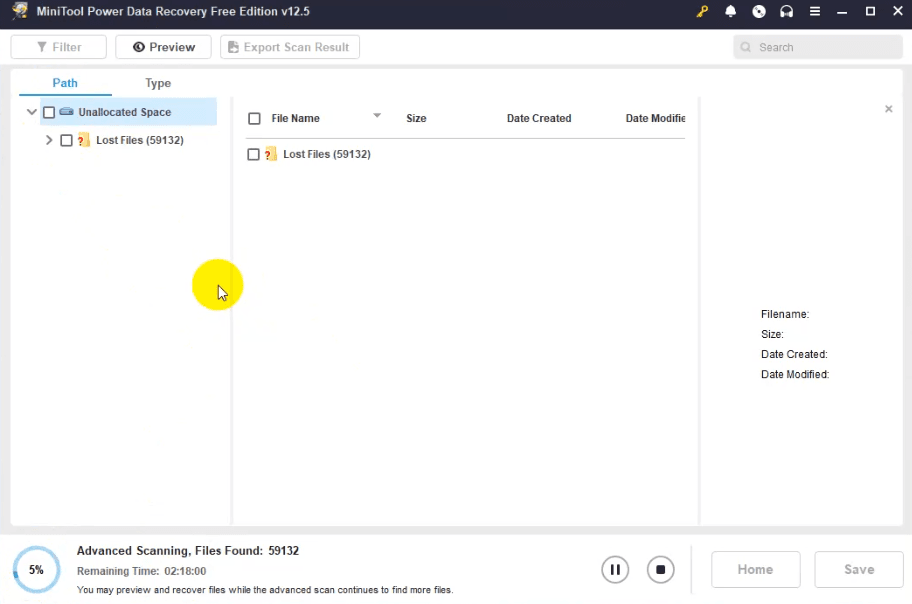Image resolution: width=912 pixels, height=604 pixels.
Task: Click the File Name column header
Action: (x=295, y=119)
